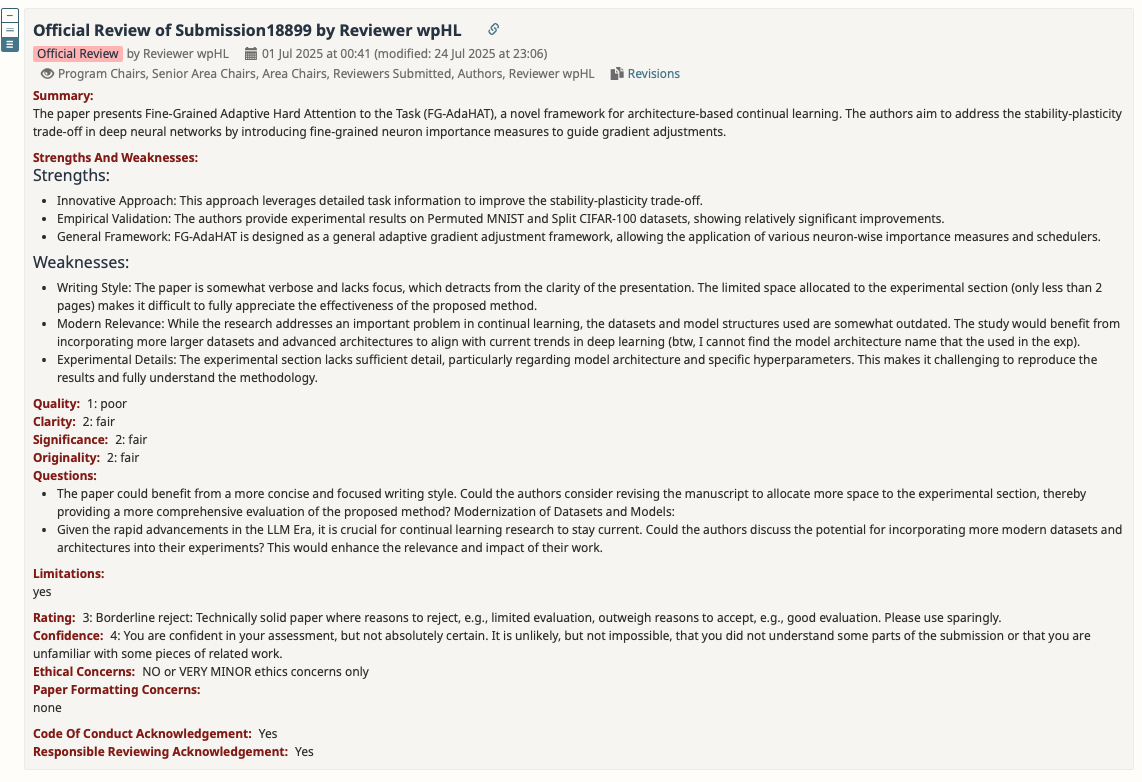Click the pink Official Review badge

tap(78, 54)
